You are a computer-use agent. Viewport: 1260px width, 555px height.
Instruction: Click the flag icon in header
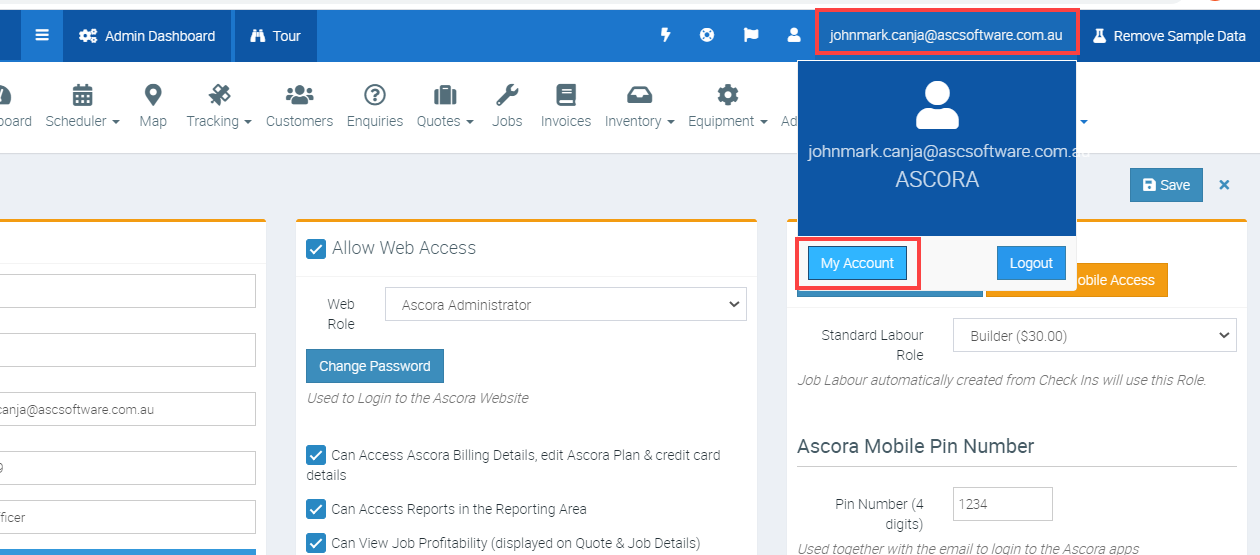[x=750, y=36]
